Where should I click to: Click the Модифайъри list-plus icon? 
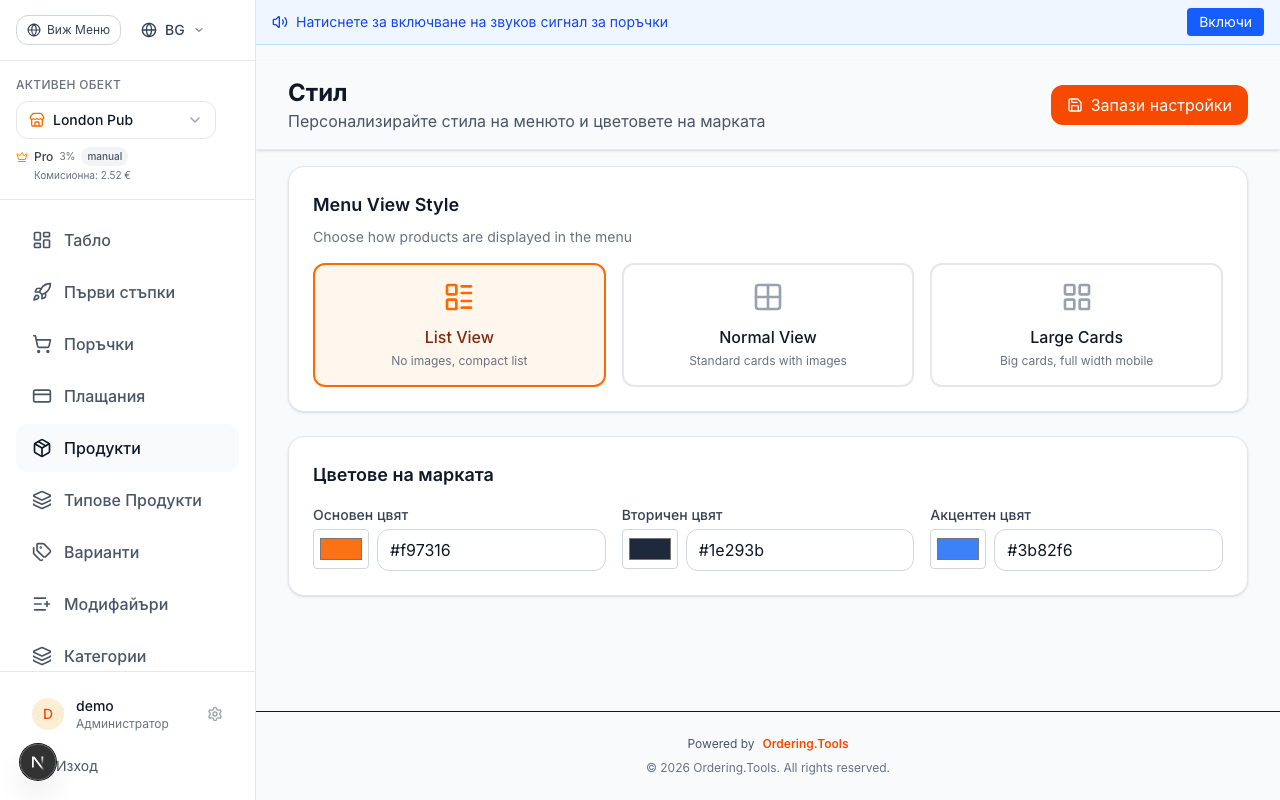[x=42, y=604]
